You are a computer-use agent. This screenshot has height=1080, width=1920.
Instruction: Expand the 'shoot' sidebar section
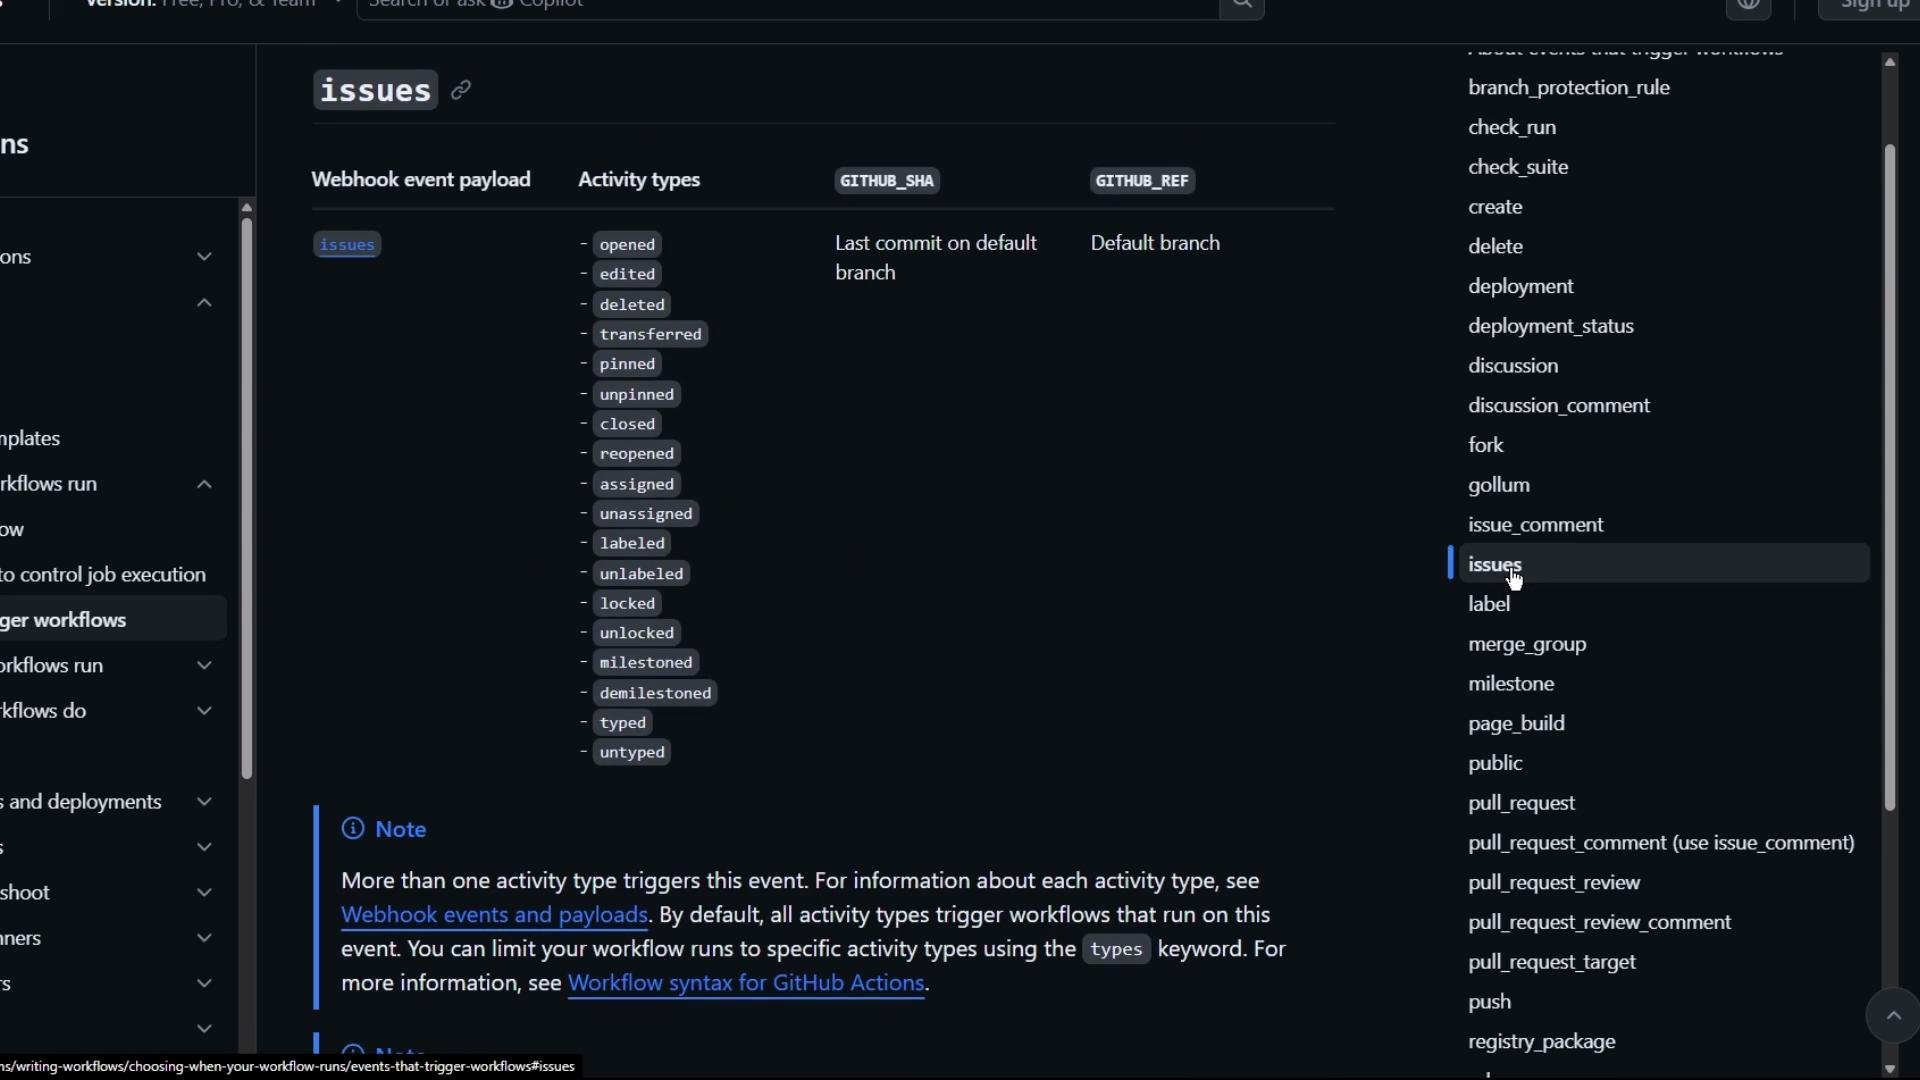click(x=204, y=893)
